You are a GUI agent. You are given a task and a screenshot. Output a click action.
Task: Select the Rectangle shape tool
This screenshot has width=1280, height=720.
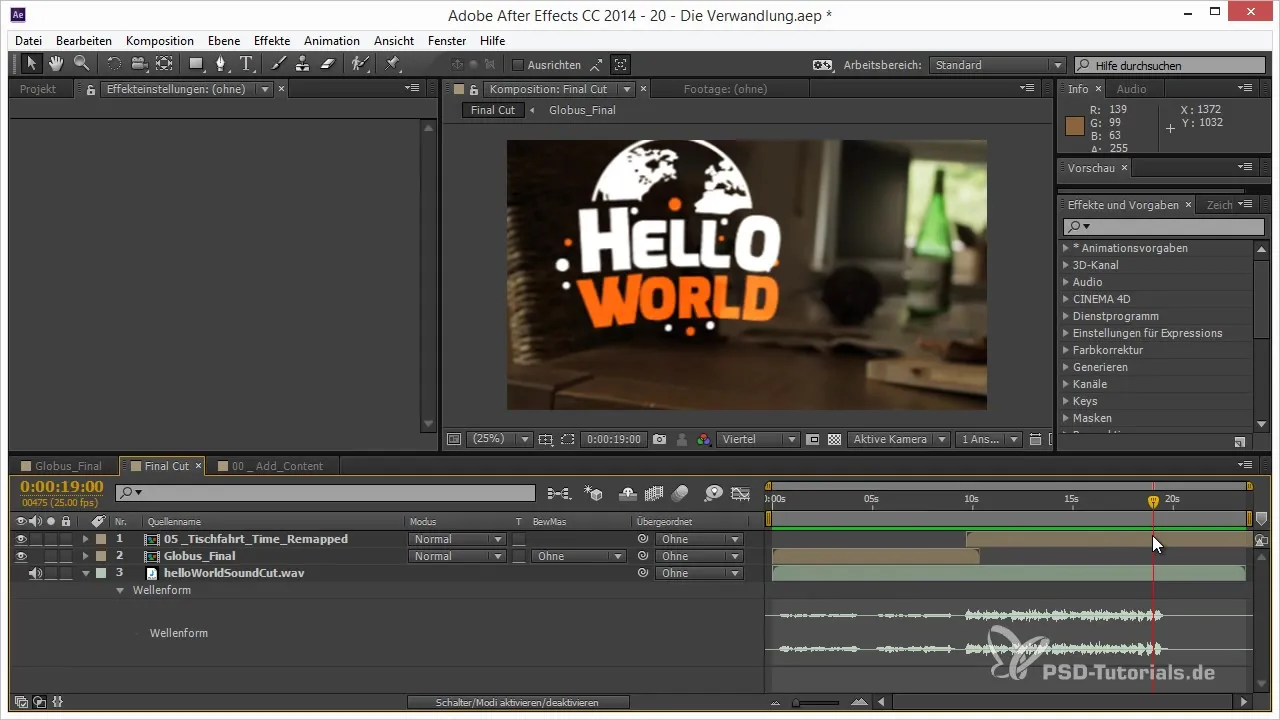click(x=197, y=64)
